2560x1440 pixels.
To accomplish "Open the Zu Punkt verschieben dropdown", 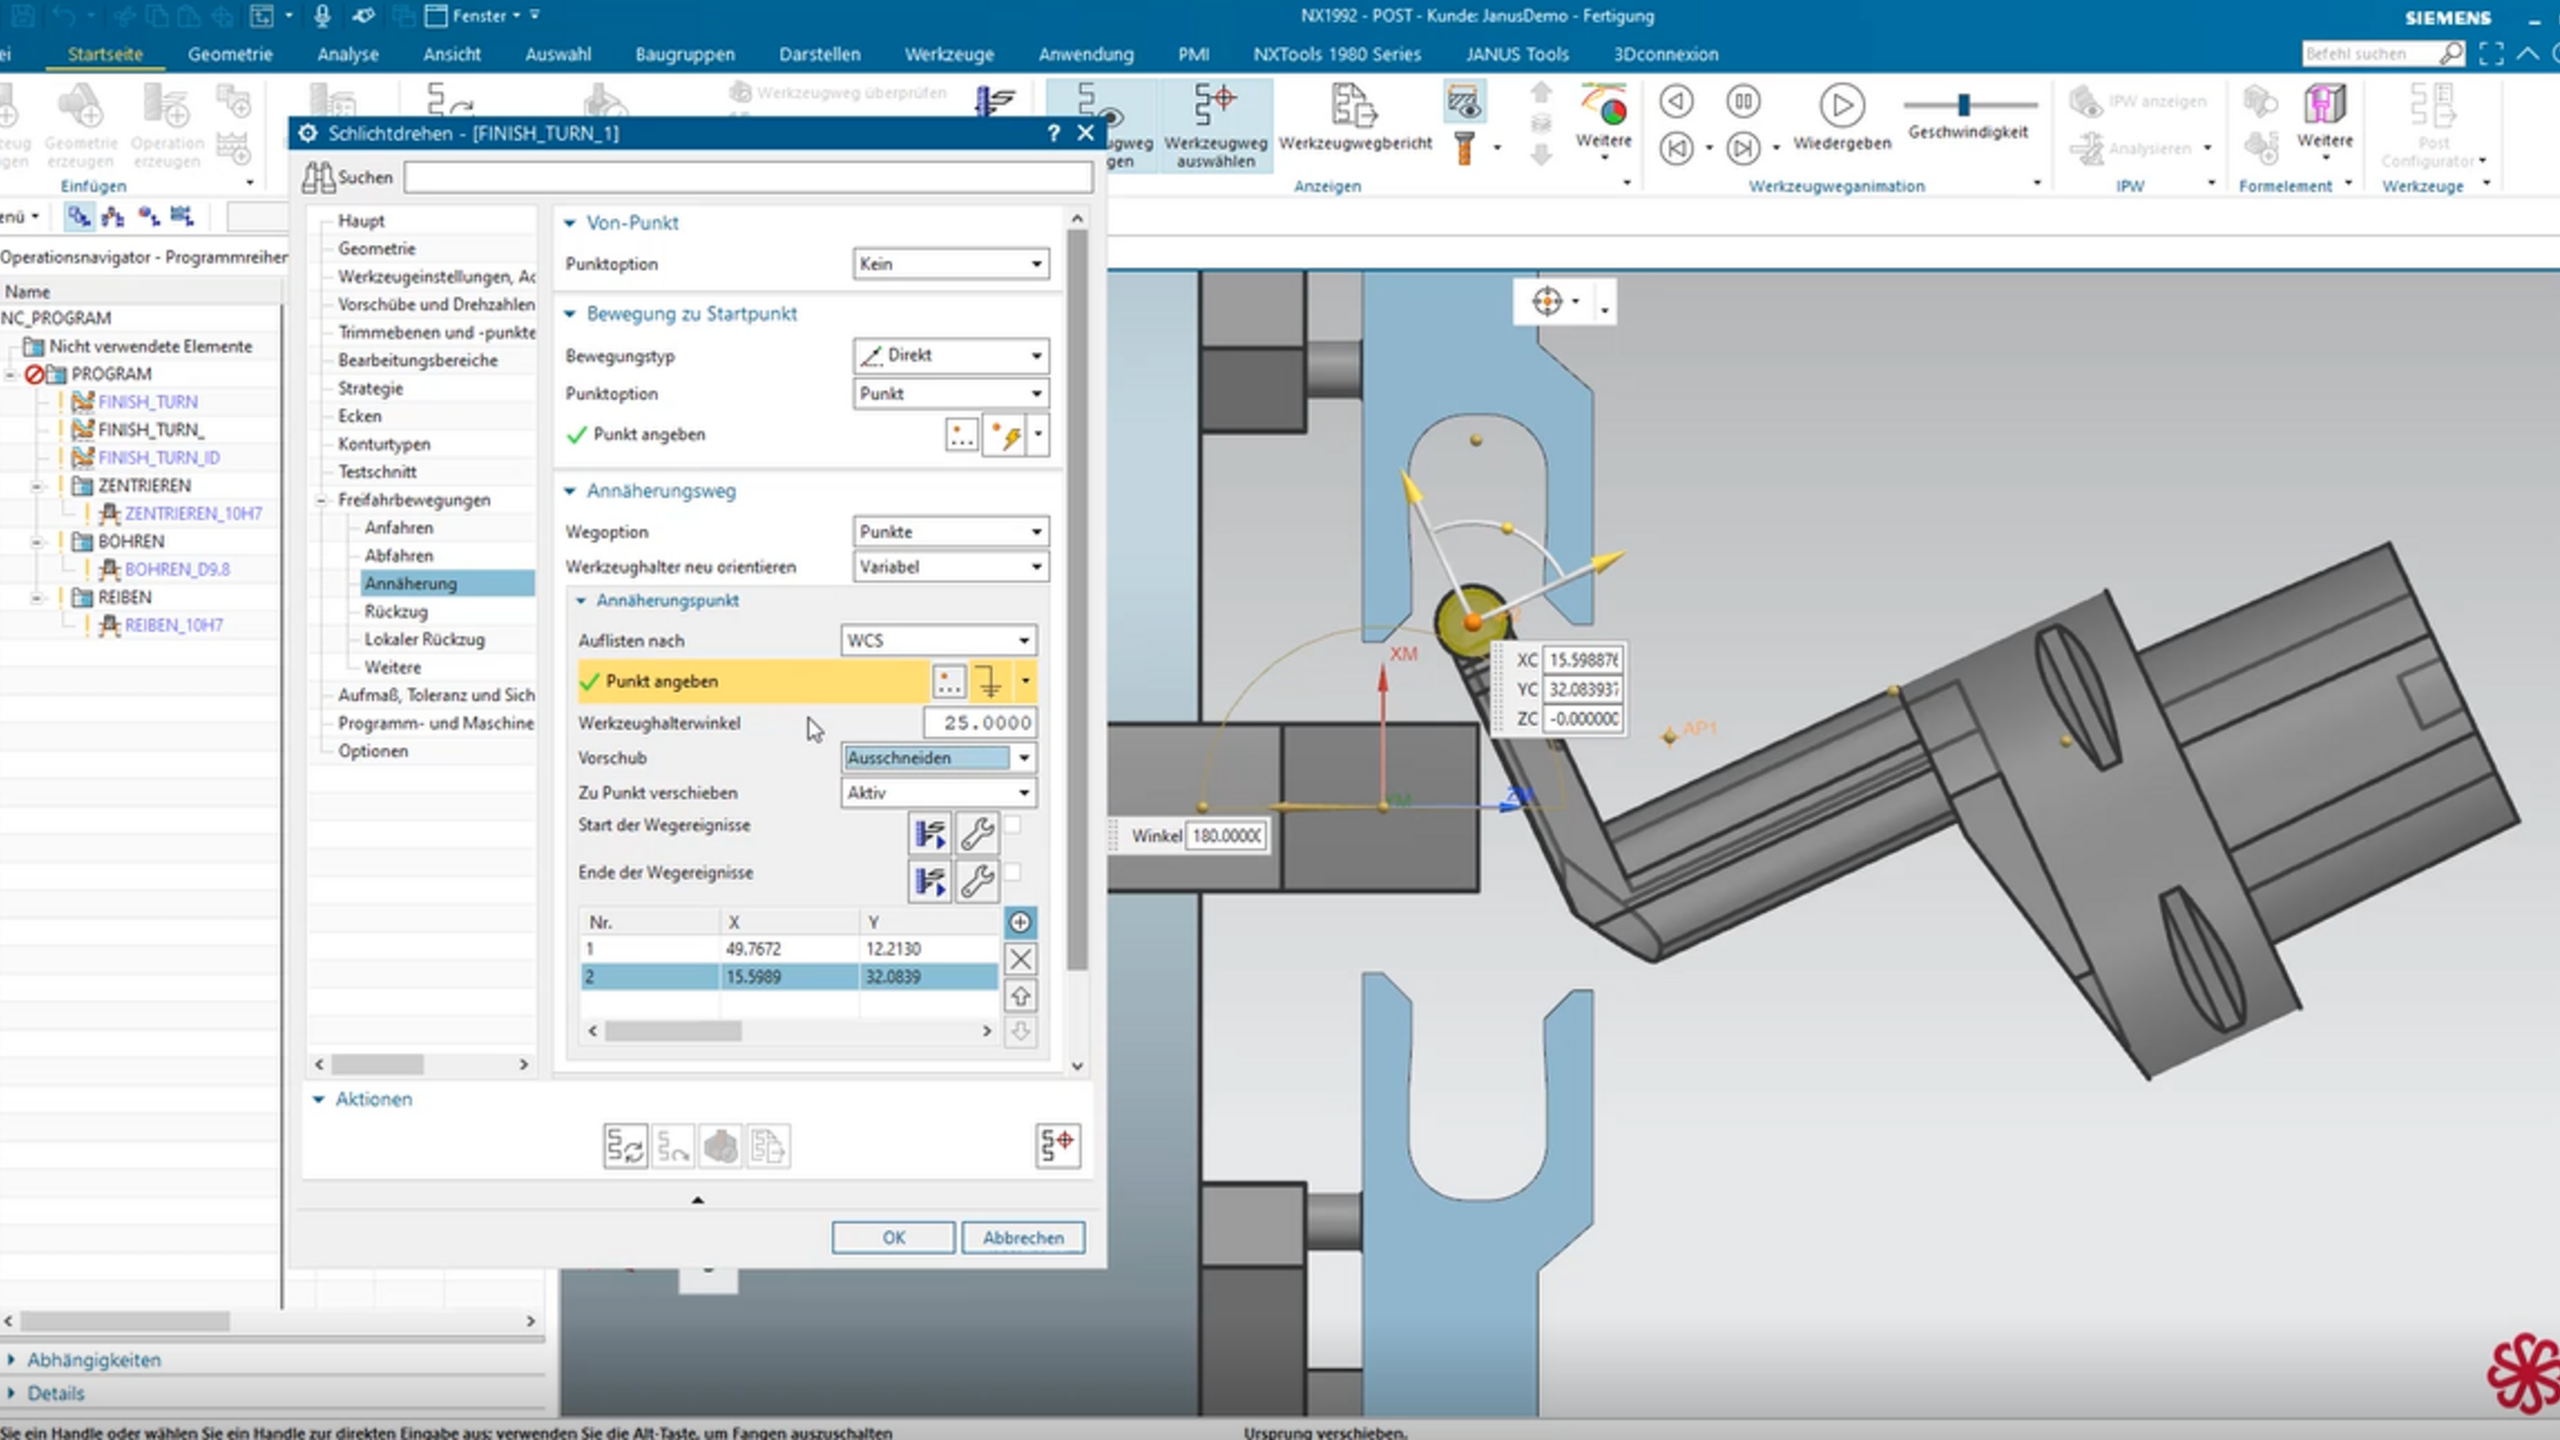I will [x=939, y=793].
